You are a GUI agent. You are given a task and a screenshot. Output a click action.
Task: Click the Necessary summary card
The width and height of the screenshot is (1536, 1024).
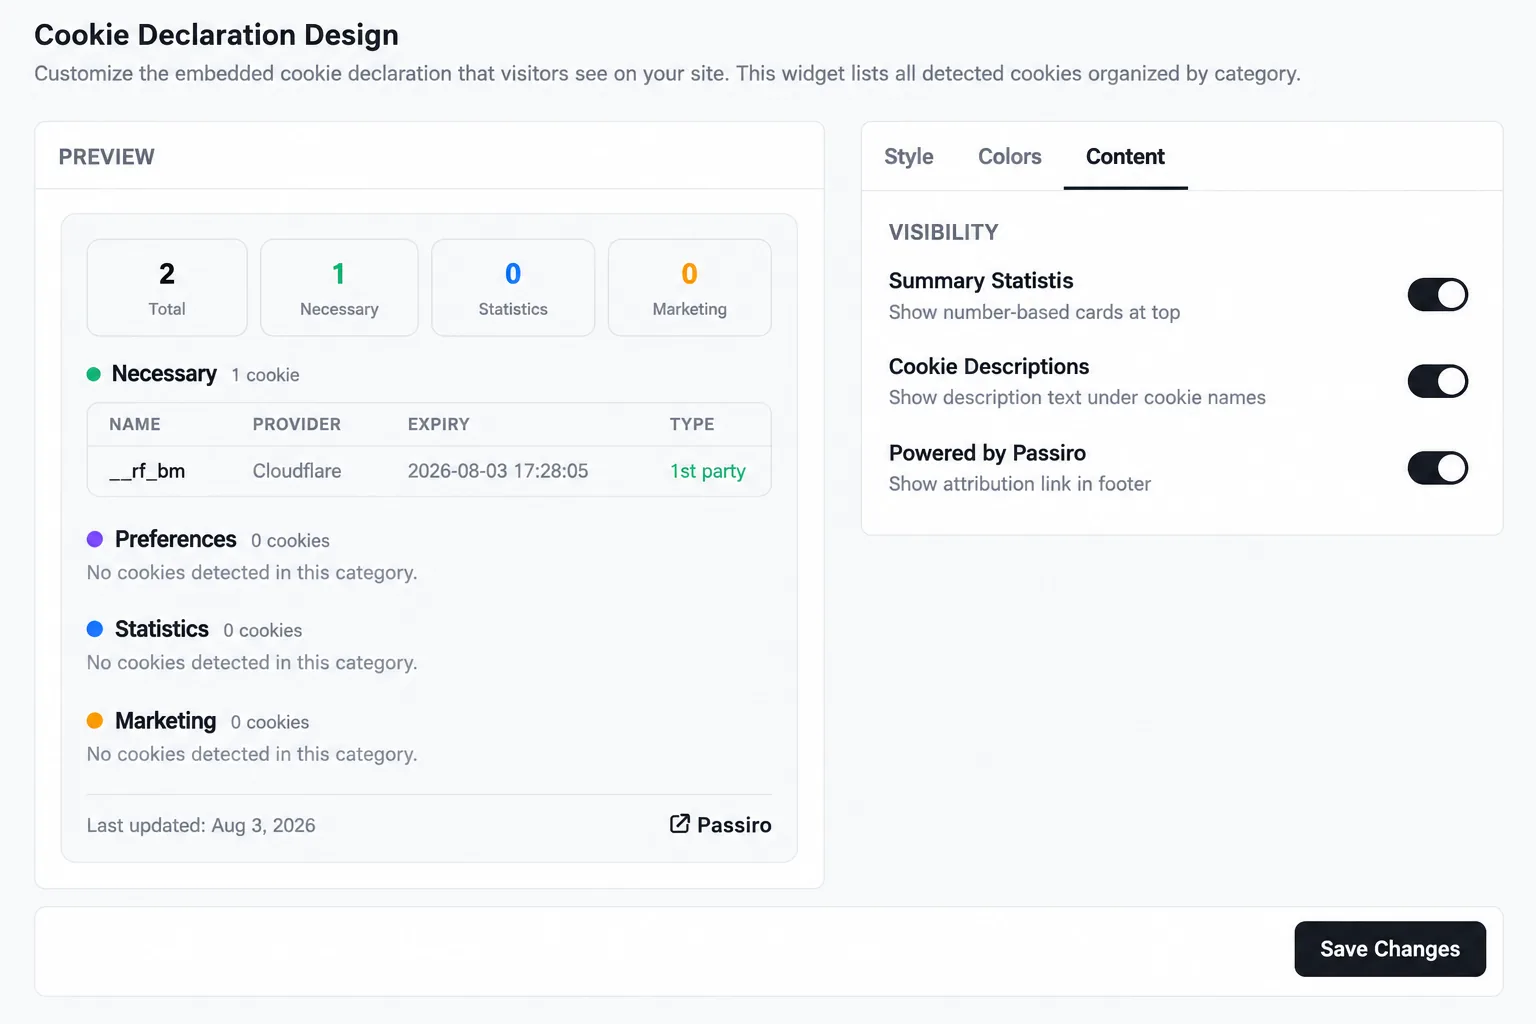(339, 287)
